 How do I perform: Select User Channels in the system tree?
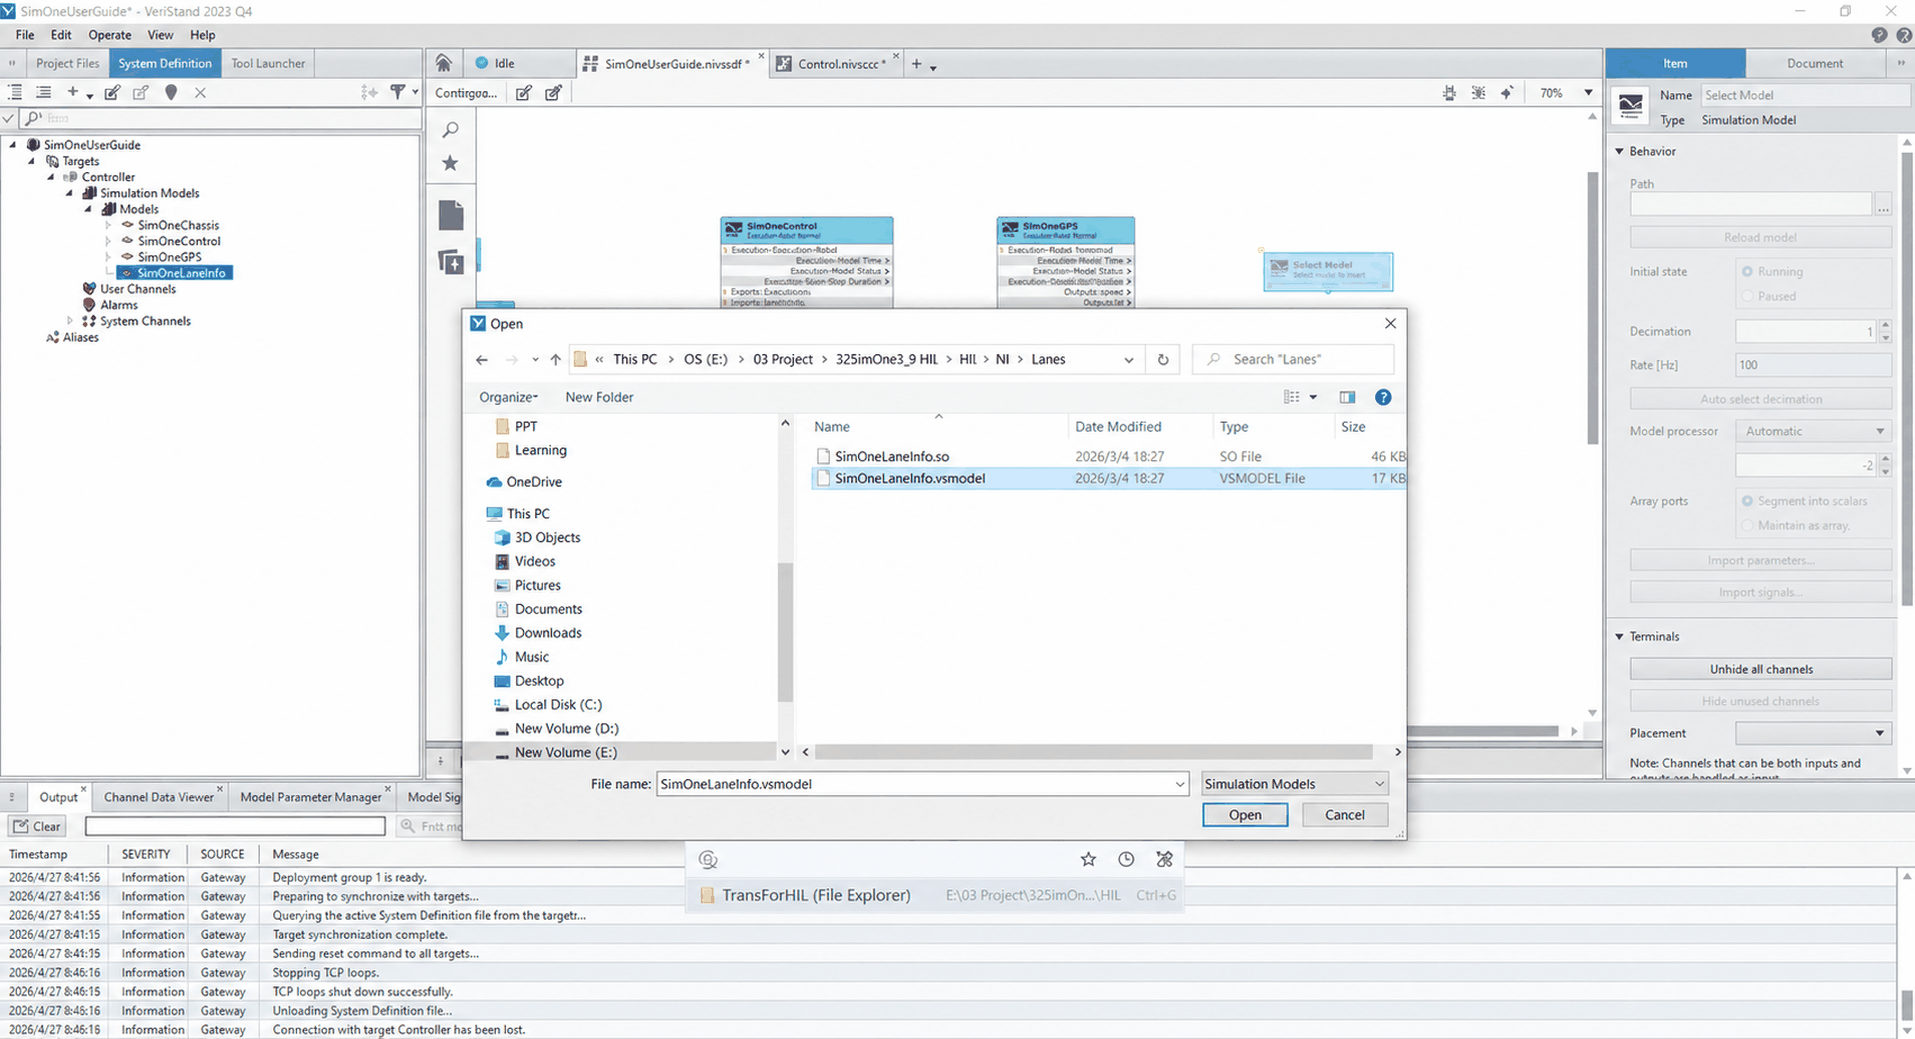click(137, 289)
